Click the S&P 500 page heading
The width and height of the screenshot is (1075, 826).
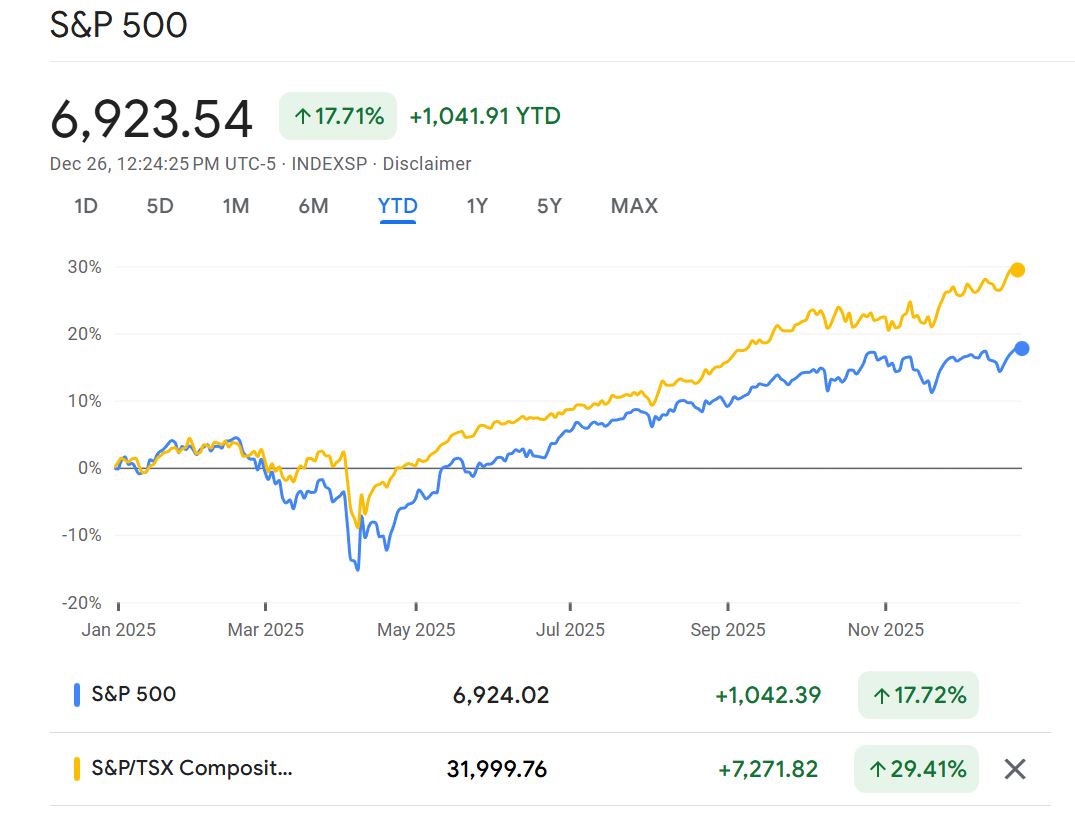coord(118,25)
